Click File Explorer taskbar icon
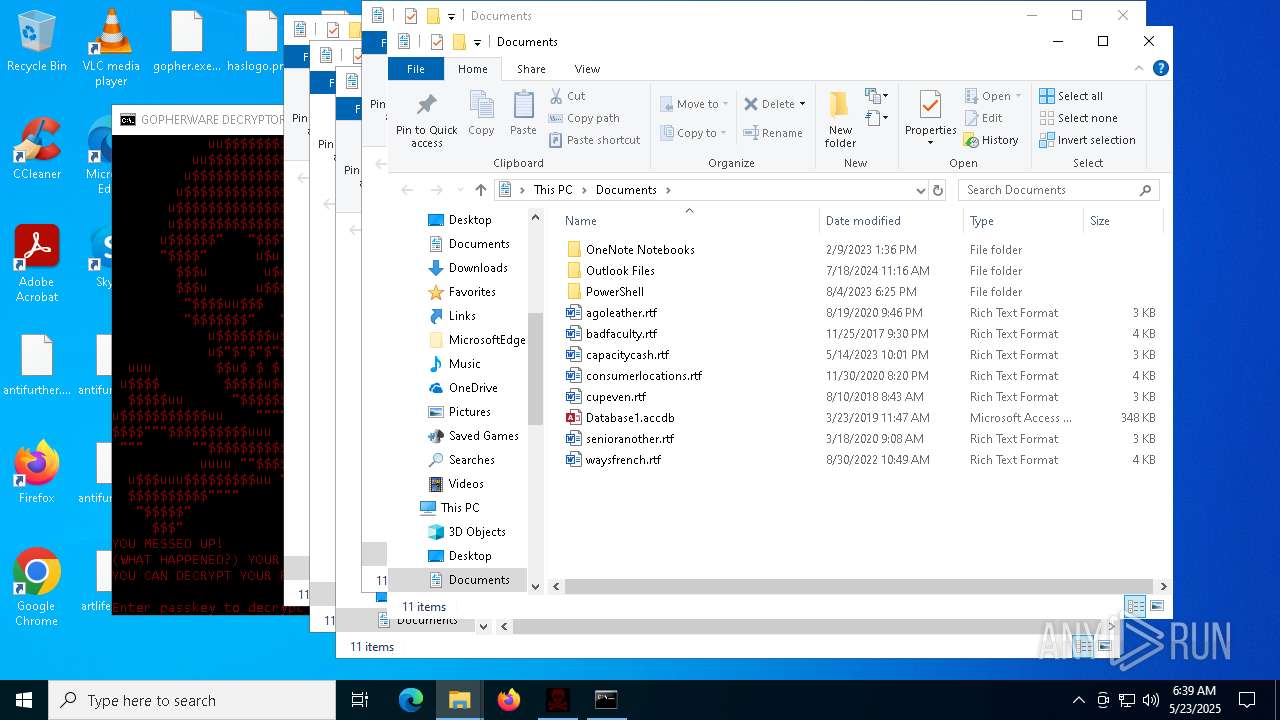The width and height of the screenshot is (1280, 720). 459,700
